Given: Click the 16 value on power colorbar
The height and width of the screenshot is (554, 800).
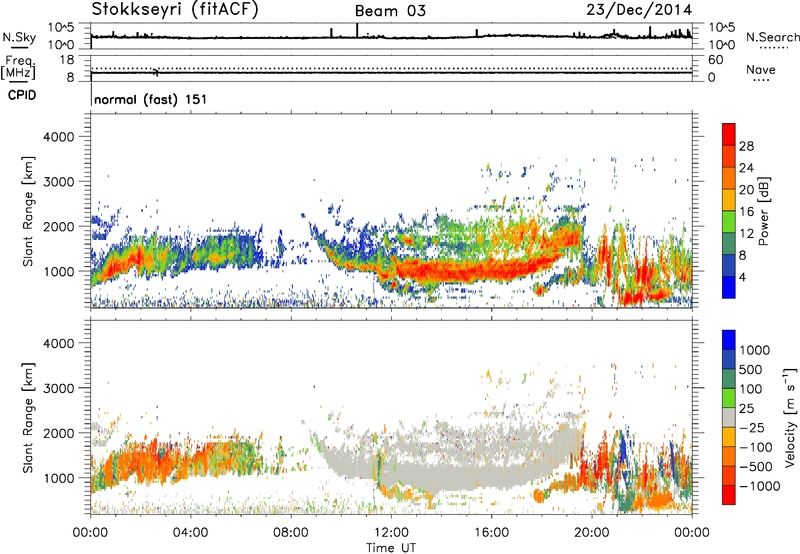Looking at the screenshot, I should (746, 212).
